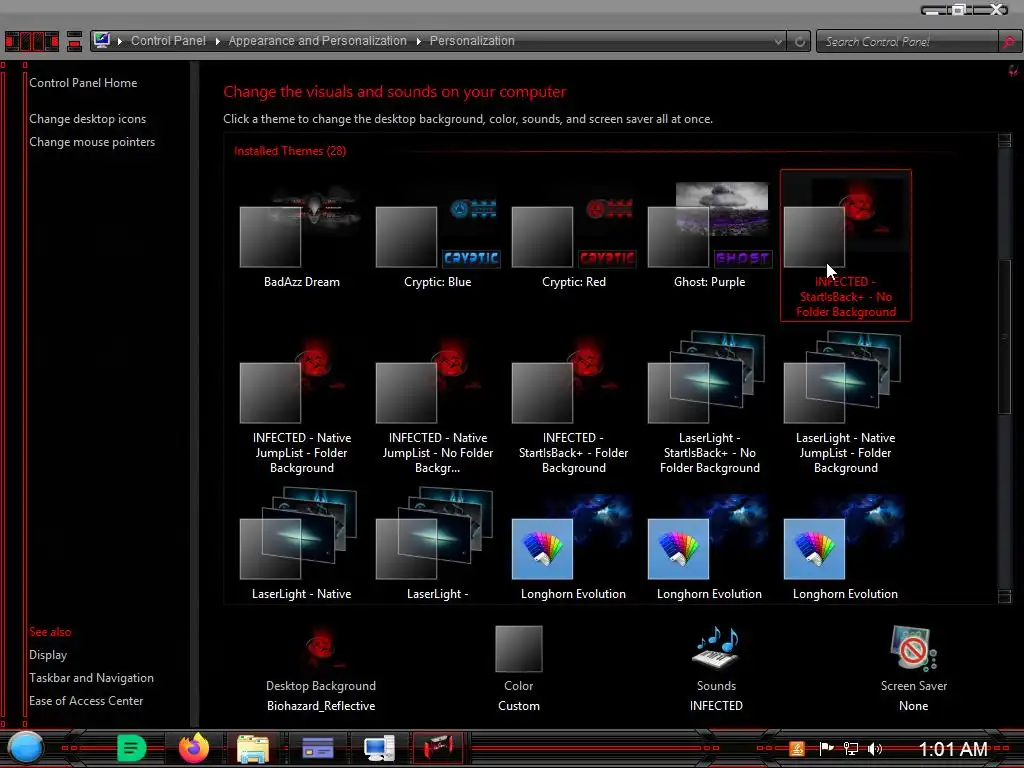
Task: Open Ease of Access Center link
Action: [x=86, y=701]
